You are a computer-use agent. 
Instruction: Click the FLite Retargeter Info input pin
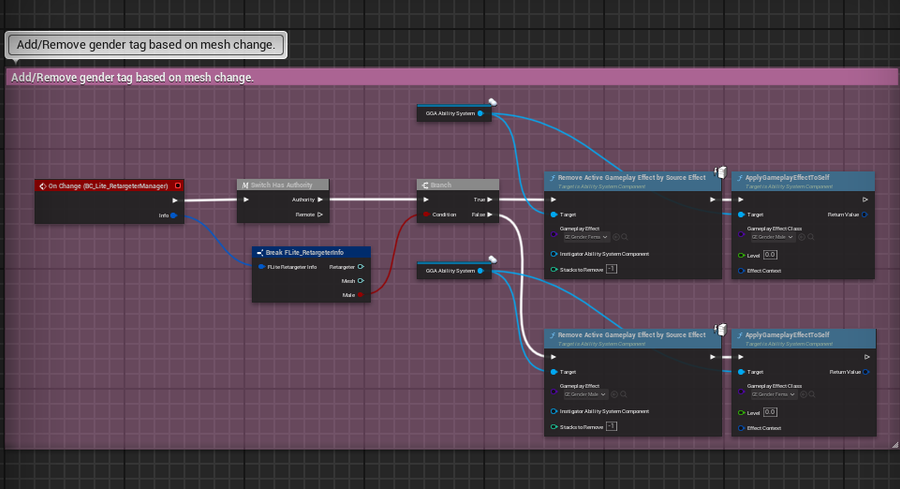coord(262,267)
